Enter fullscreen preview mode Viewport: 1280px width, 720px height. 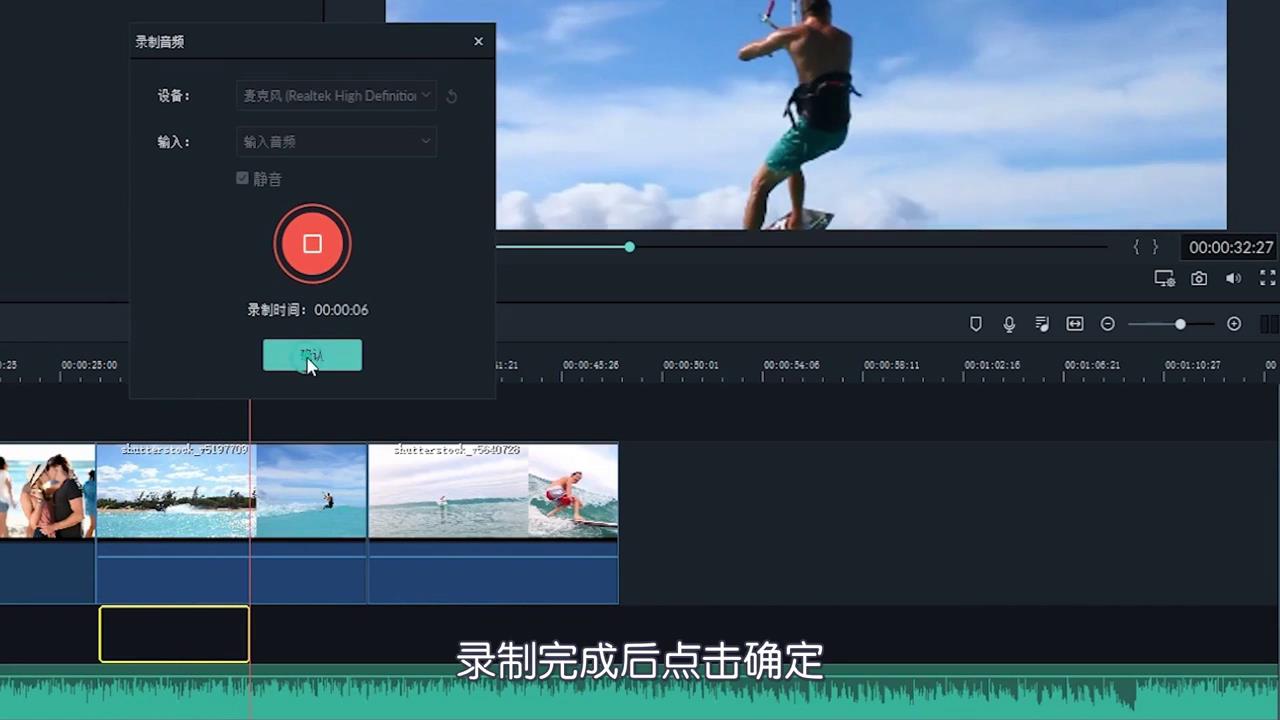click(1267, 278)
